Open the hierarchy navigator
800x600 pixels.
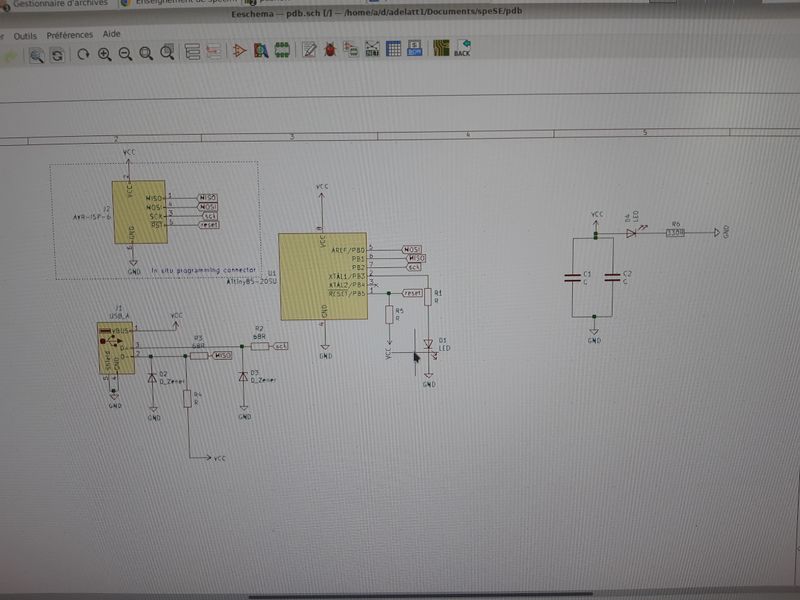pyautogui.click(x=192, y=51)
